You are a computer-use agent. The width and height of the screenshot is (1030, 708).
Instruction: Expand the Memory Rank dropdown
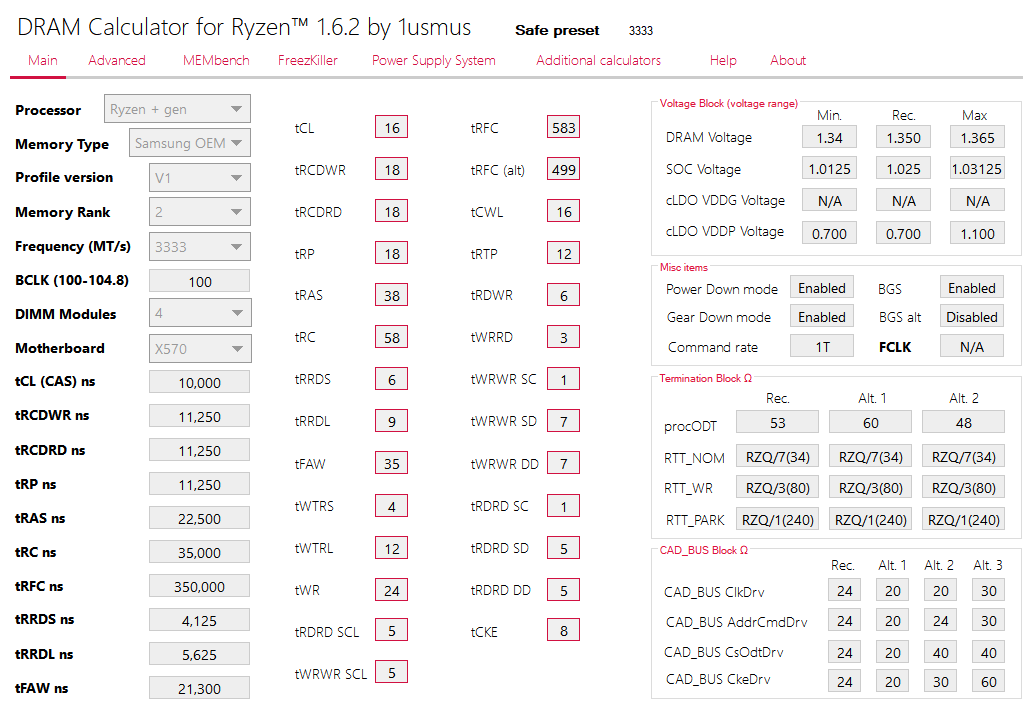click(x=200, y=212)
